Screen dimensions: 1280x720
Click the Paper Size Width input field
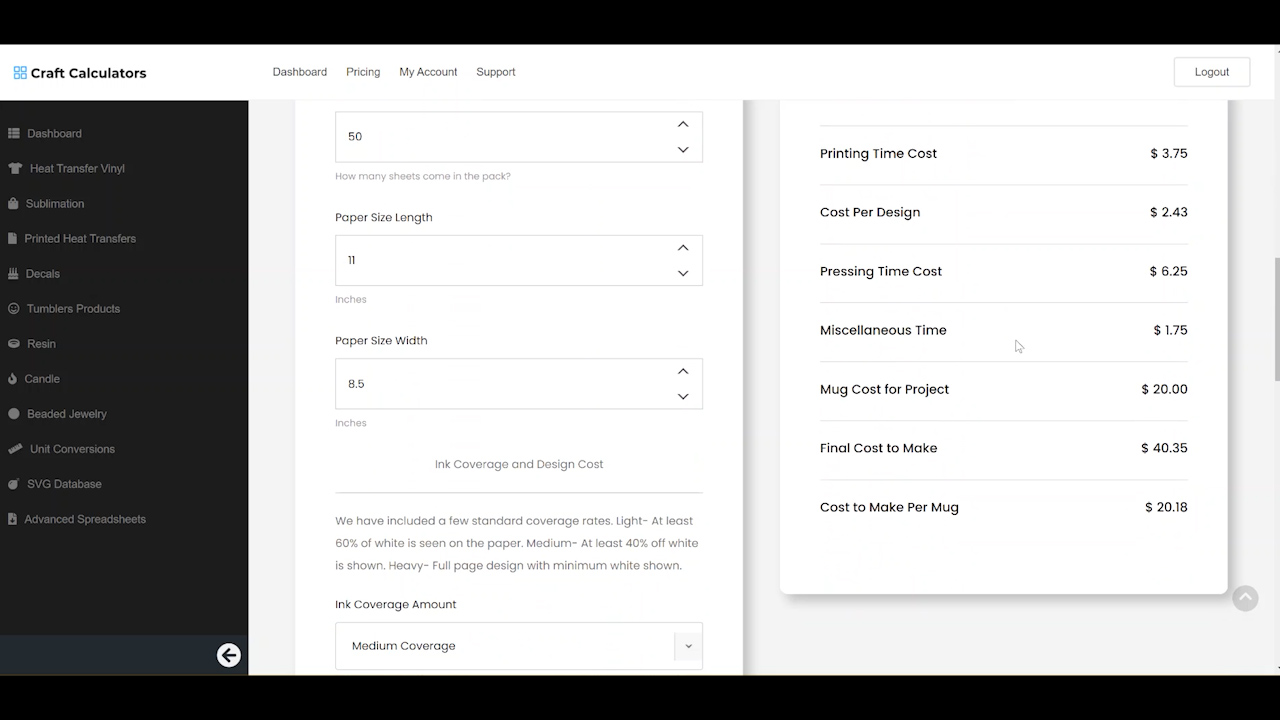(x=519, y=384)
